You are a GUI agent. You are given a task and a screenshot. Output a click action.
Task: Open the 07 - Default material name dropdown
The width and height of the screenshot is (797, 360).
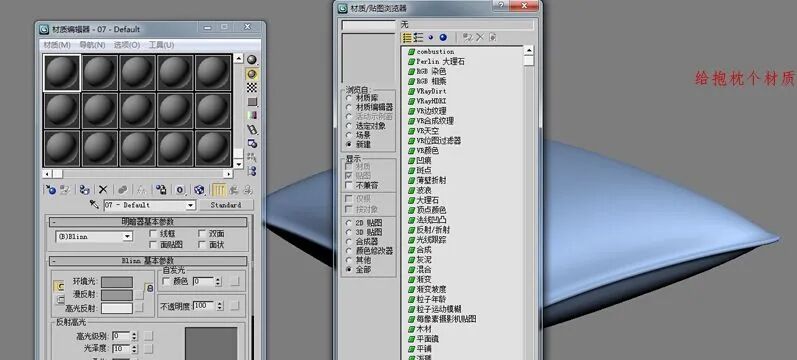(191, 205)
